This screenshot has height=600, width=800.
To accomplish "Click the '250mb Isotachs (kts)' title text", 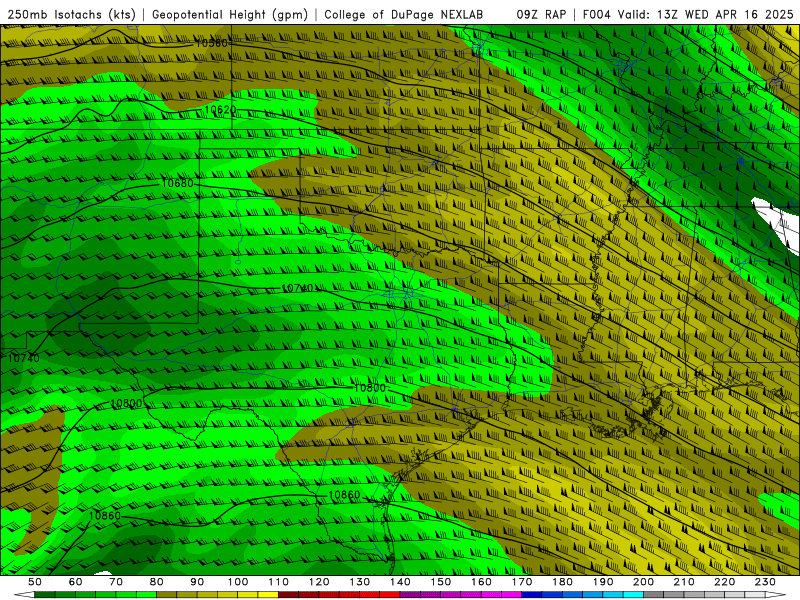I will pyautogui.click(x=71, y=15).
